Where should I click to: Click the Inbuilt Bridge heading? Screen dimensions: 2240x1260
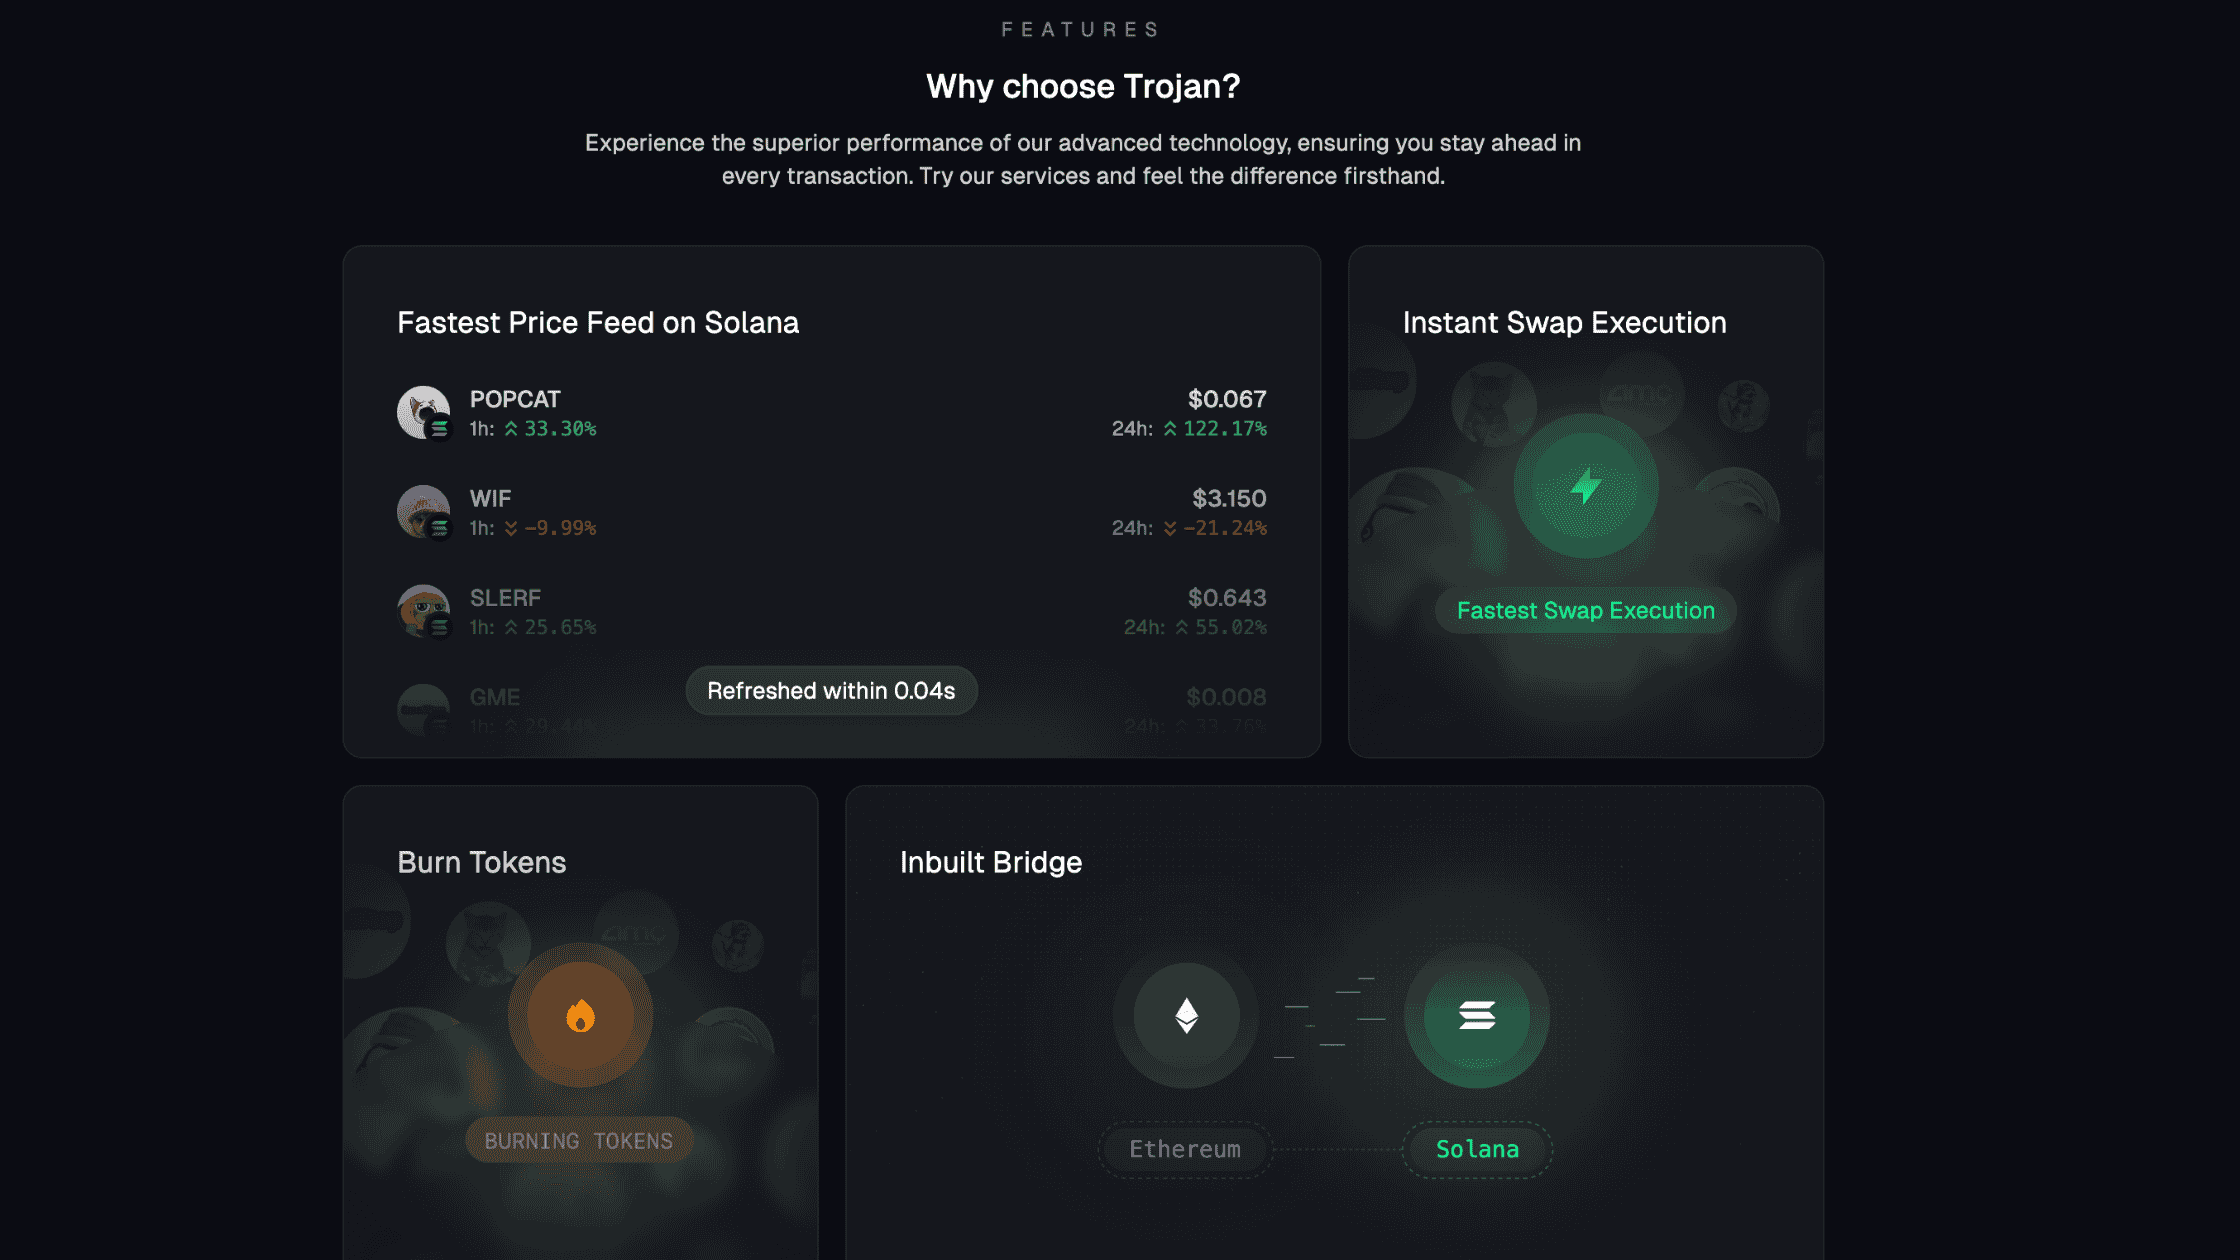point(991,863)
